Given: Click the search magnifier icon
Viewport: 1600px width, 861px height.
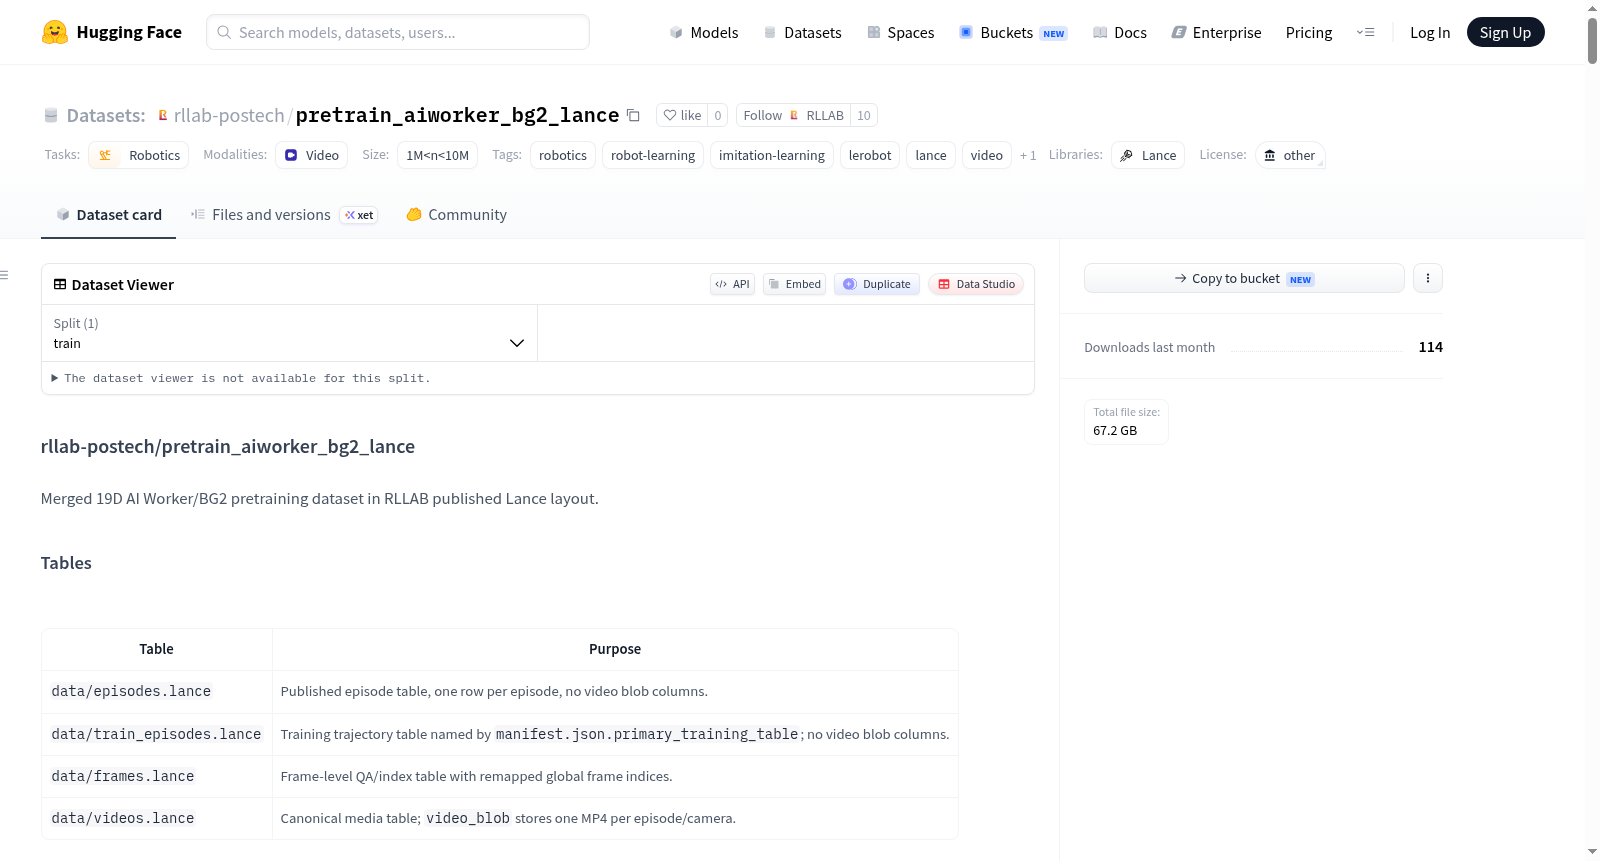Looking at the screenshot, I should click(x=224, y=32).
